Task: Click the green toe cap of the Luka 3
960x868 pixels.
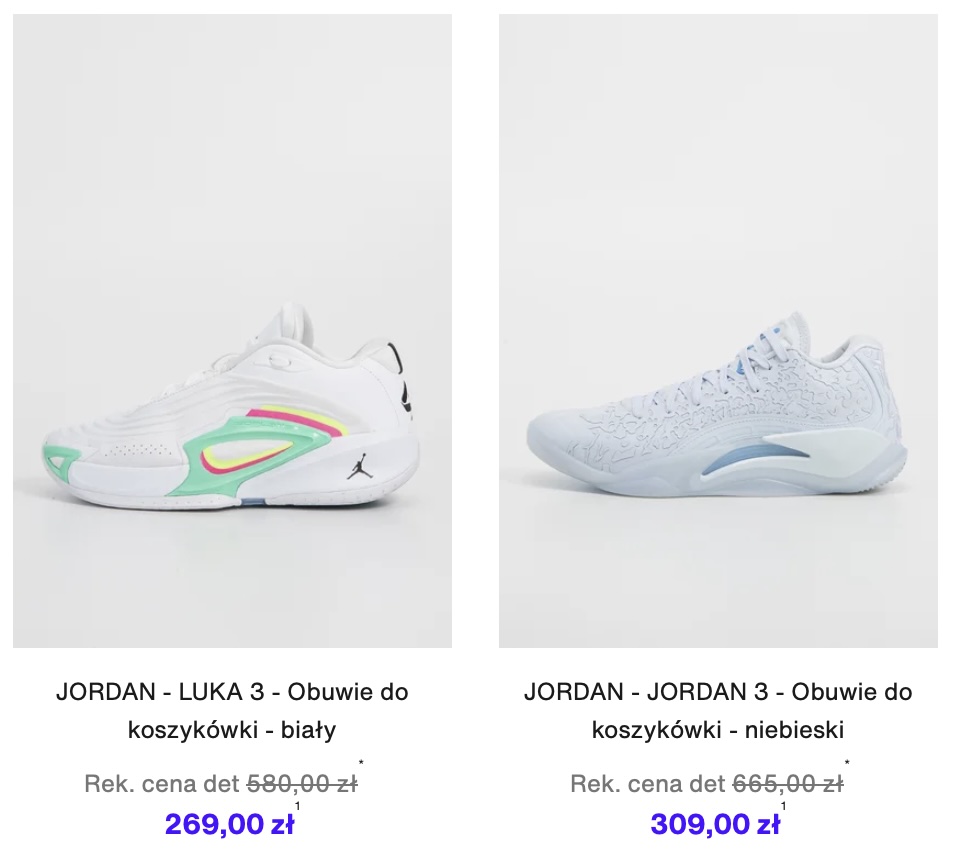Action: tap(61, 456)
